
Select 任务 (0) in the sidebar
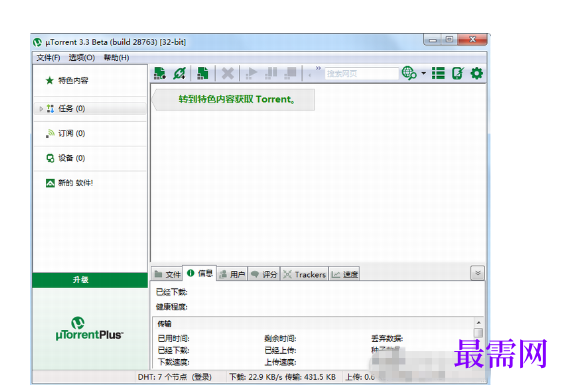click(90, 109)
